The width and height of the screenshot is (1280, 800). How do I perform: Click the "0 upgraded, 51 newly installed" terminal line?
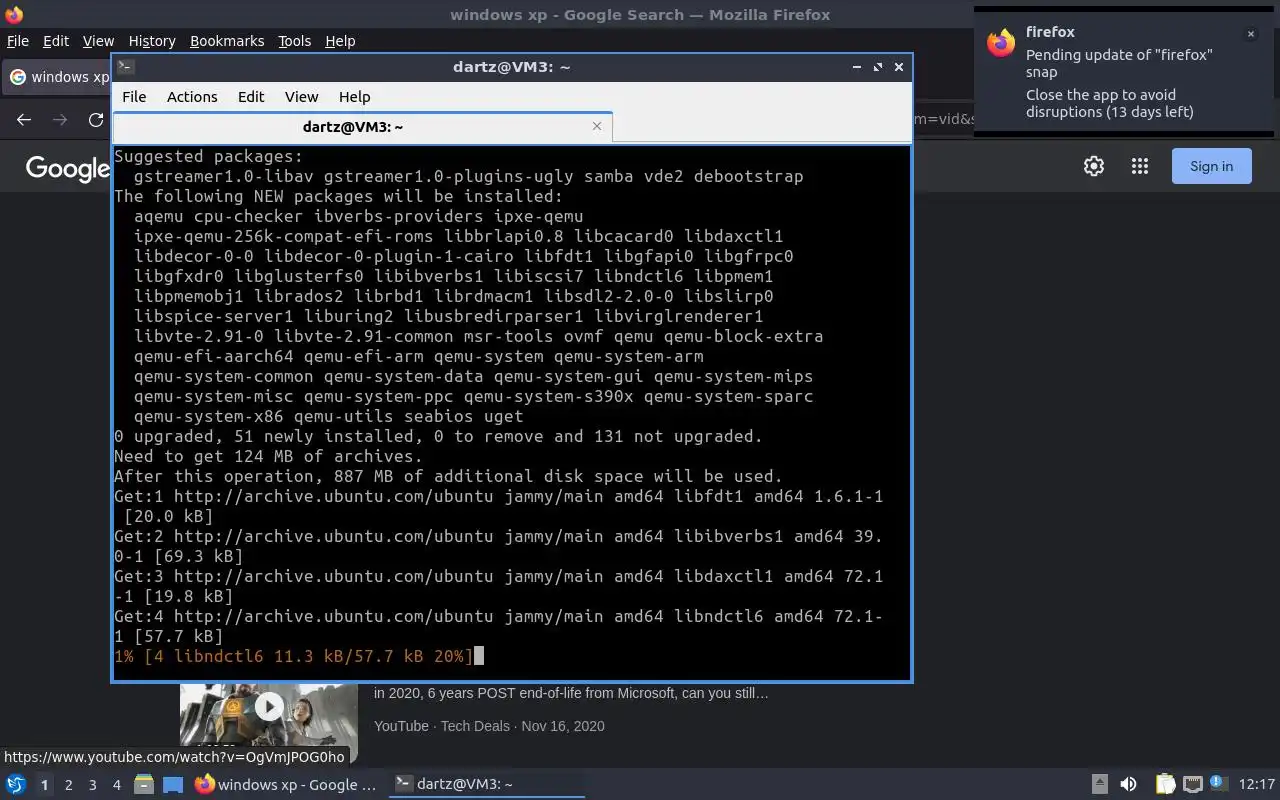(438, 436)
